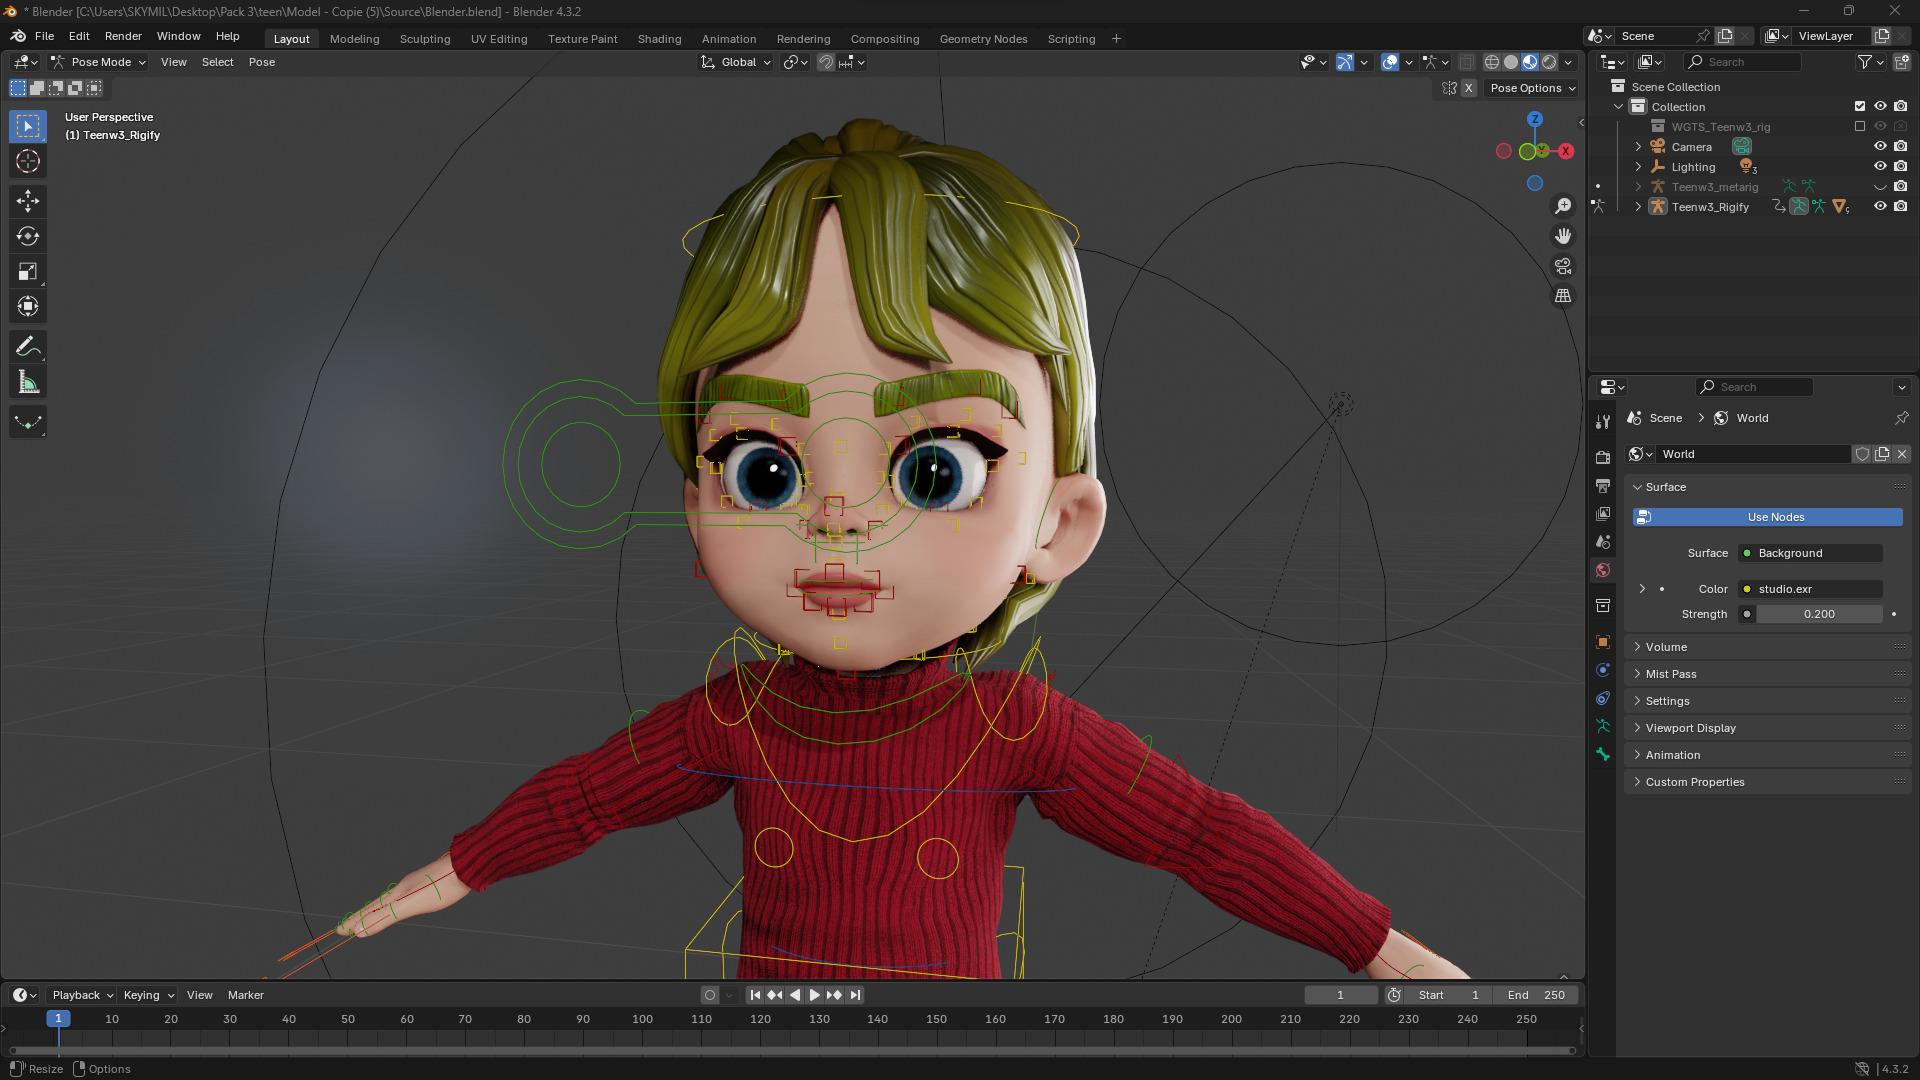Image resolution: width=1920 pixels, height=1080 pixels.
Task: Open the Output properties tab icon
Action: tap(1603, 486)
